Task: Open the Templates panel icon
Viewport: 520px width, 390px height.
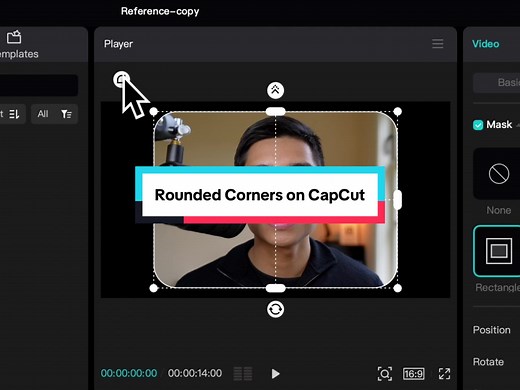Action: tap(14, 37)
